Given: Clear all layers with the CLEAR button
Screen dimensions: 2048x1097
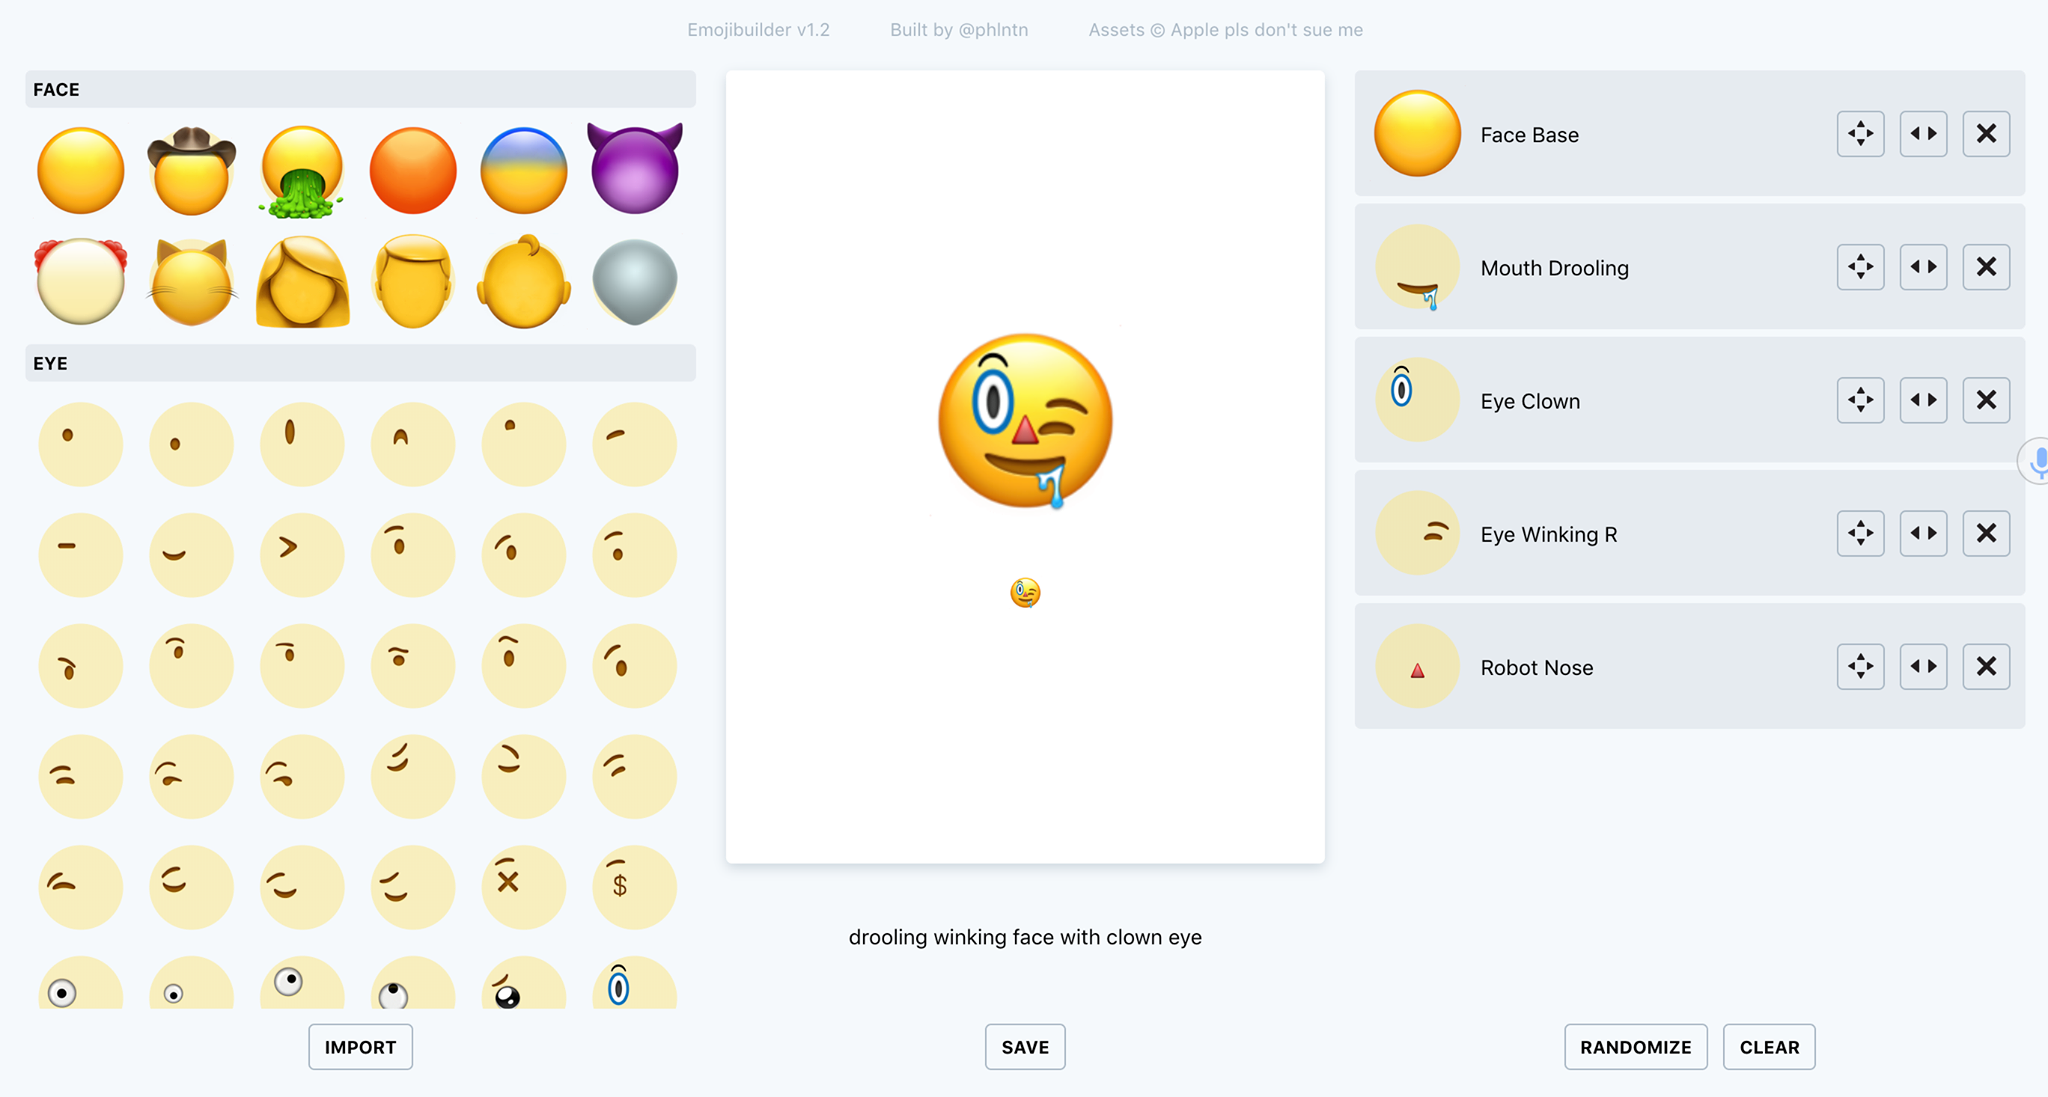Looking at the screenshot, I should pos(1769,1047).
